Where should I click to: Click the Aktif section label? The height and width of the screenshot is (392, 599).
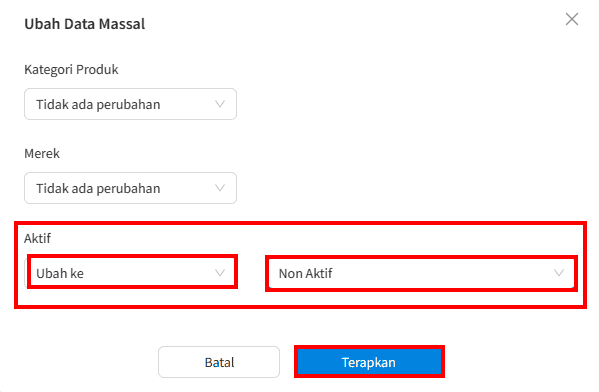coord(37,238)
